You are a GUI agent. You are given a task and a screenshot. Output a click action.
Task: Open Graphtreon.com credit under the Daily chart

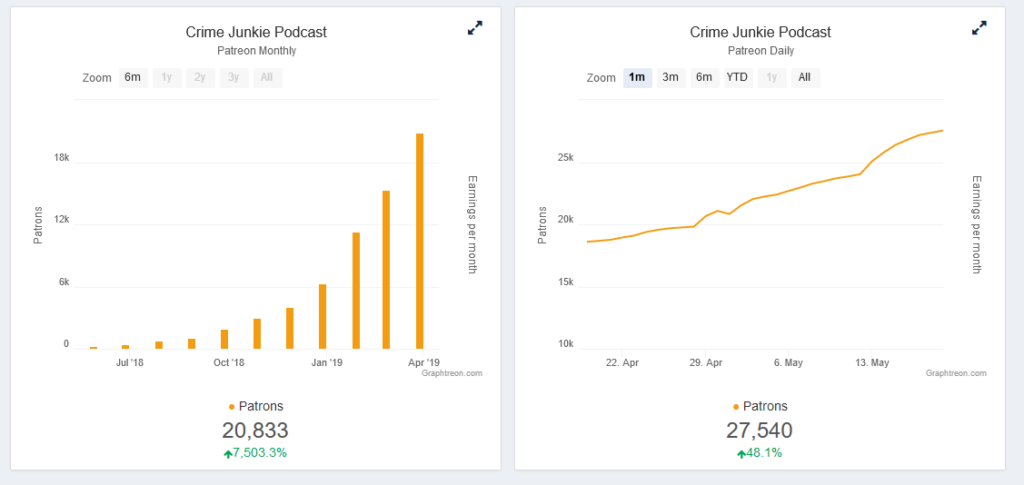click(x=956, y=373)
